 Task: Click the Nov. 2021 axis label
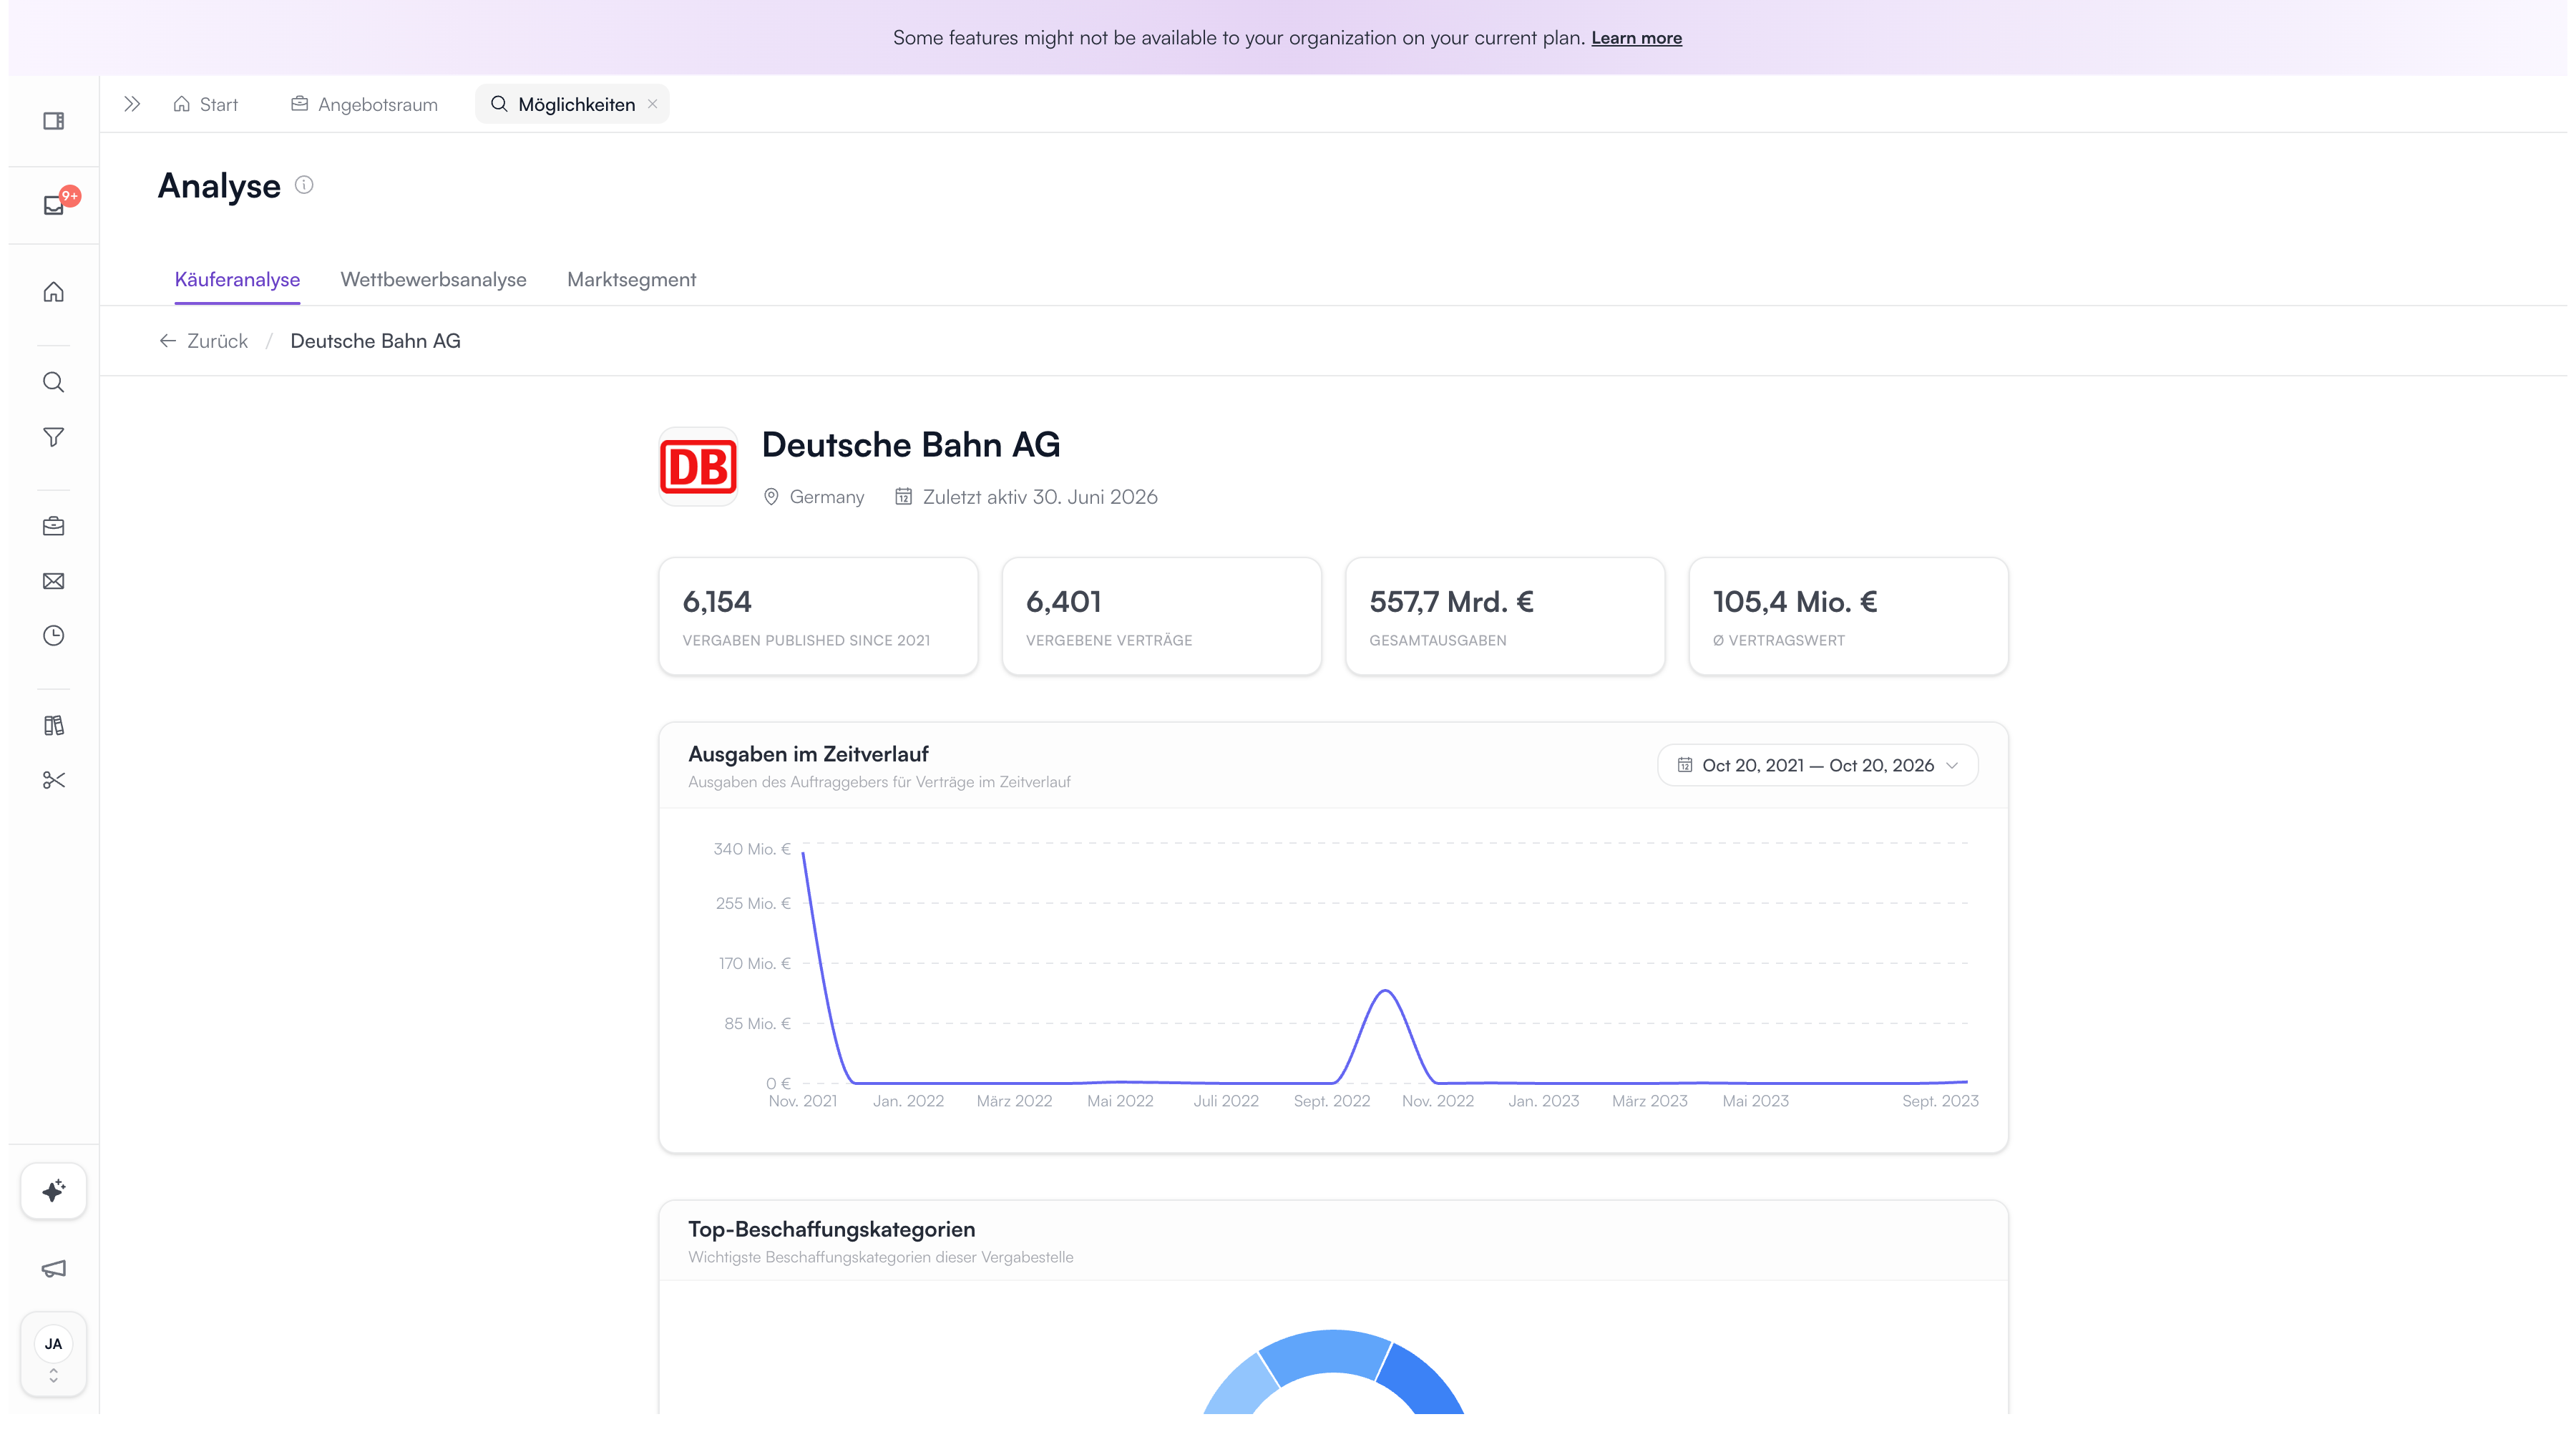(802, 1101)
